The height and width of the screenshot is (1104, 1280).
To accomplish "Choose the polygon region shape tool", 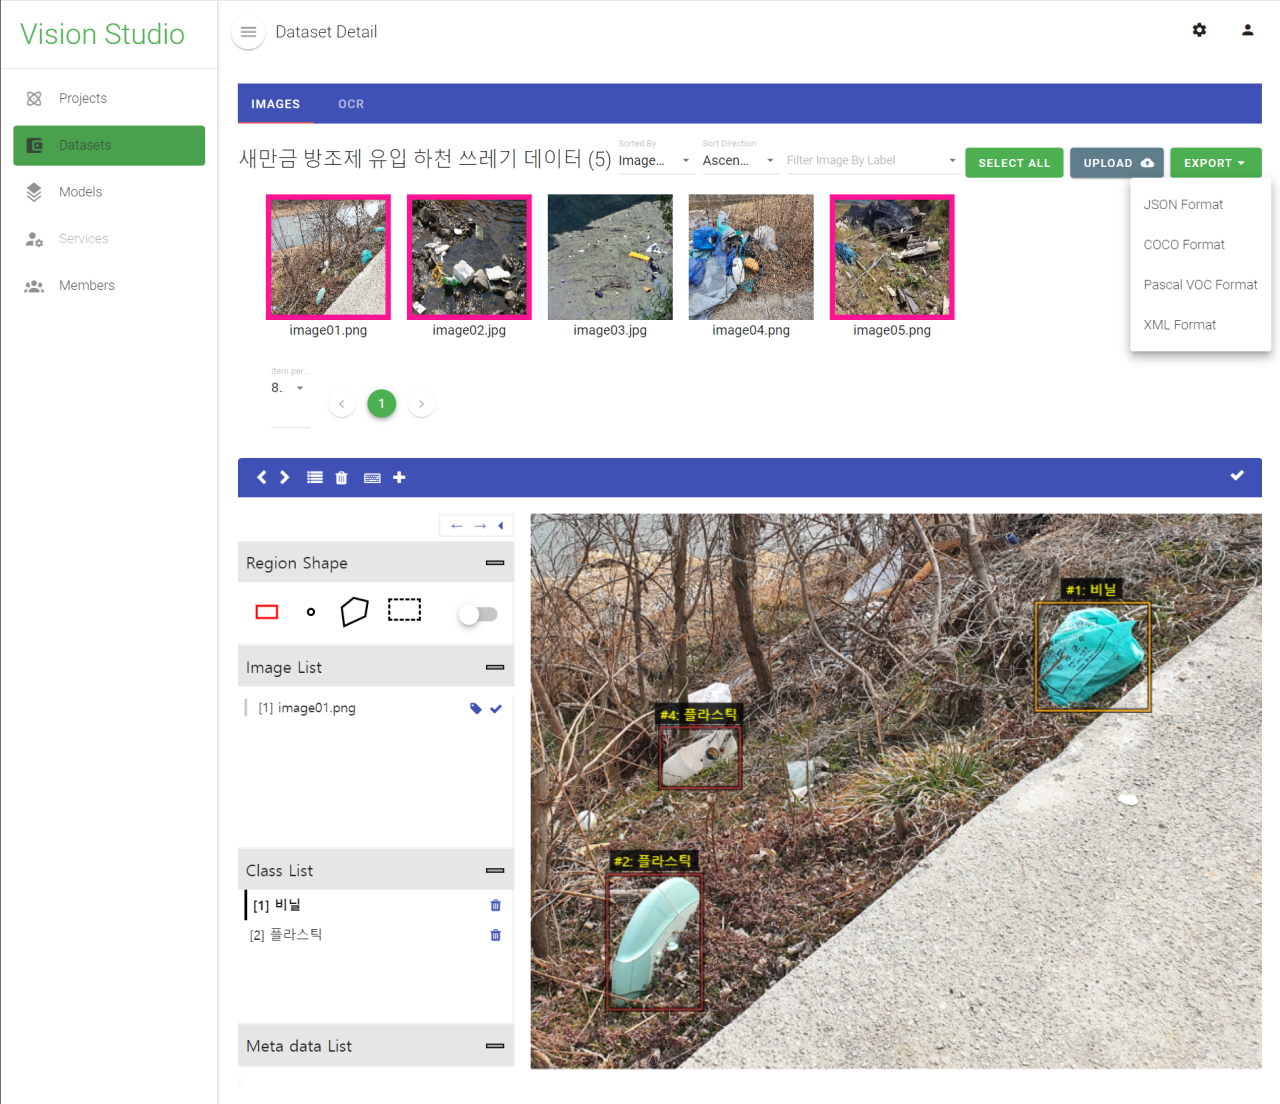I will tap(354, 611).
